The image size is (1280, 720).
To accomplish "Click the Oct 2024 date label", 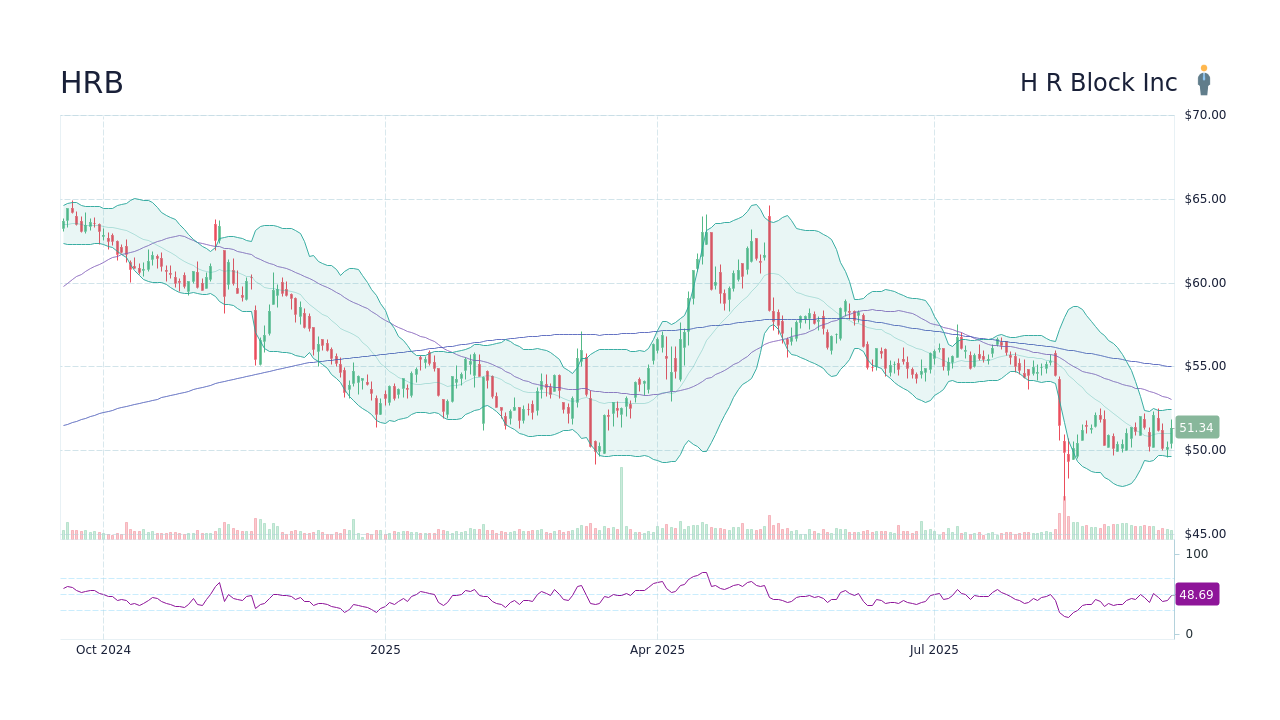I will pyautogui.click(x=103, y=650).
